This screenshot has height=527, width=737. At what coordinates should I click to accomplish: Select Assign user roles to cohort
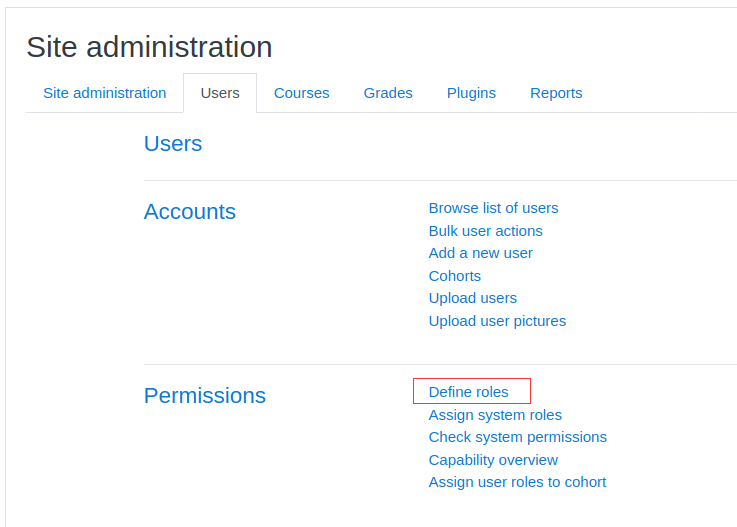click(517, 482)
